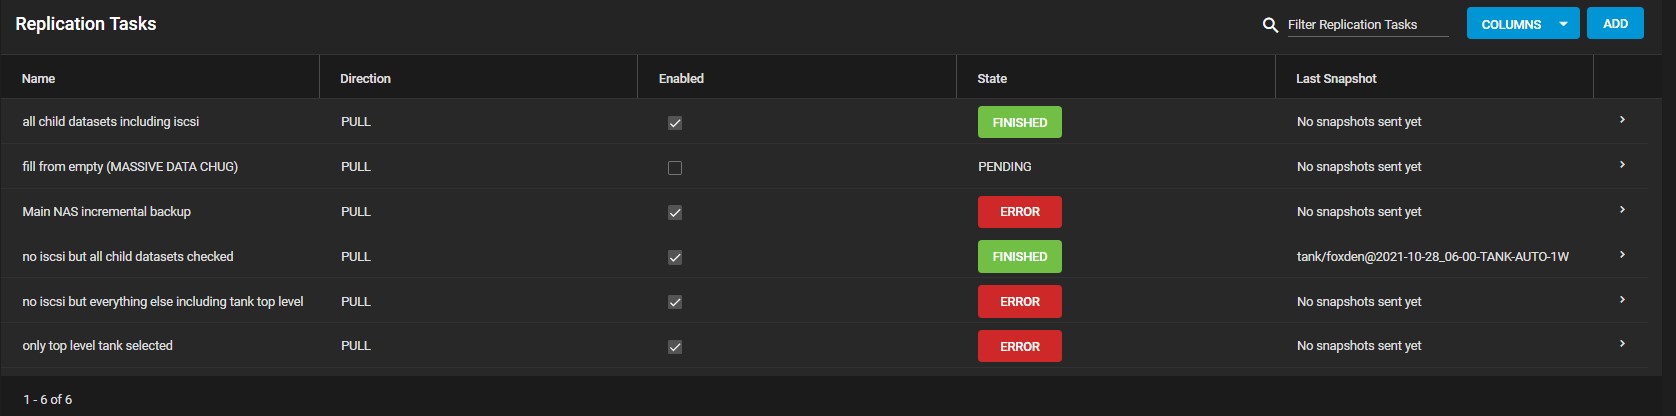The width and height of the screenshot is (1676, 416).
Task: Enable the 'fill from empty' task checkbox
Action: (675, 168)
